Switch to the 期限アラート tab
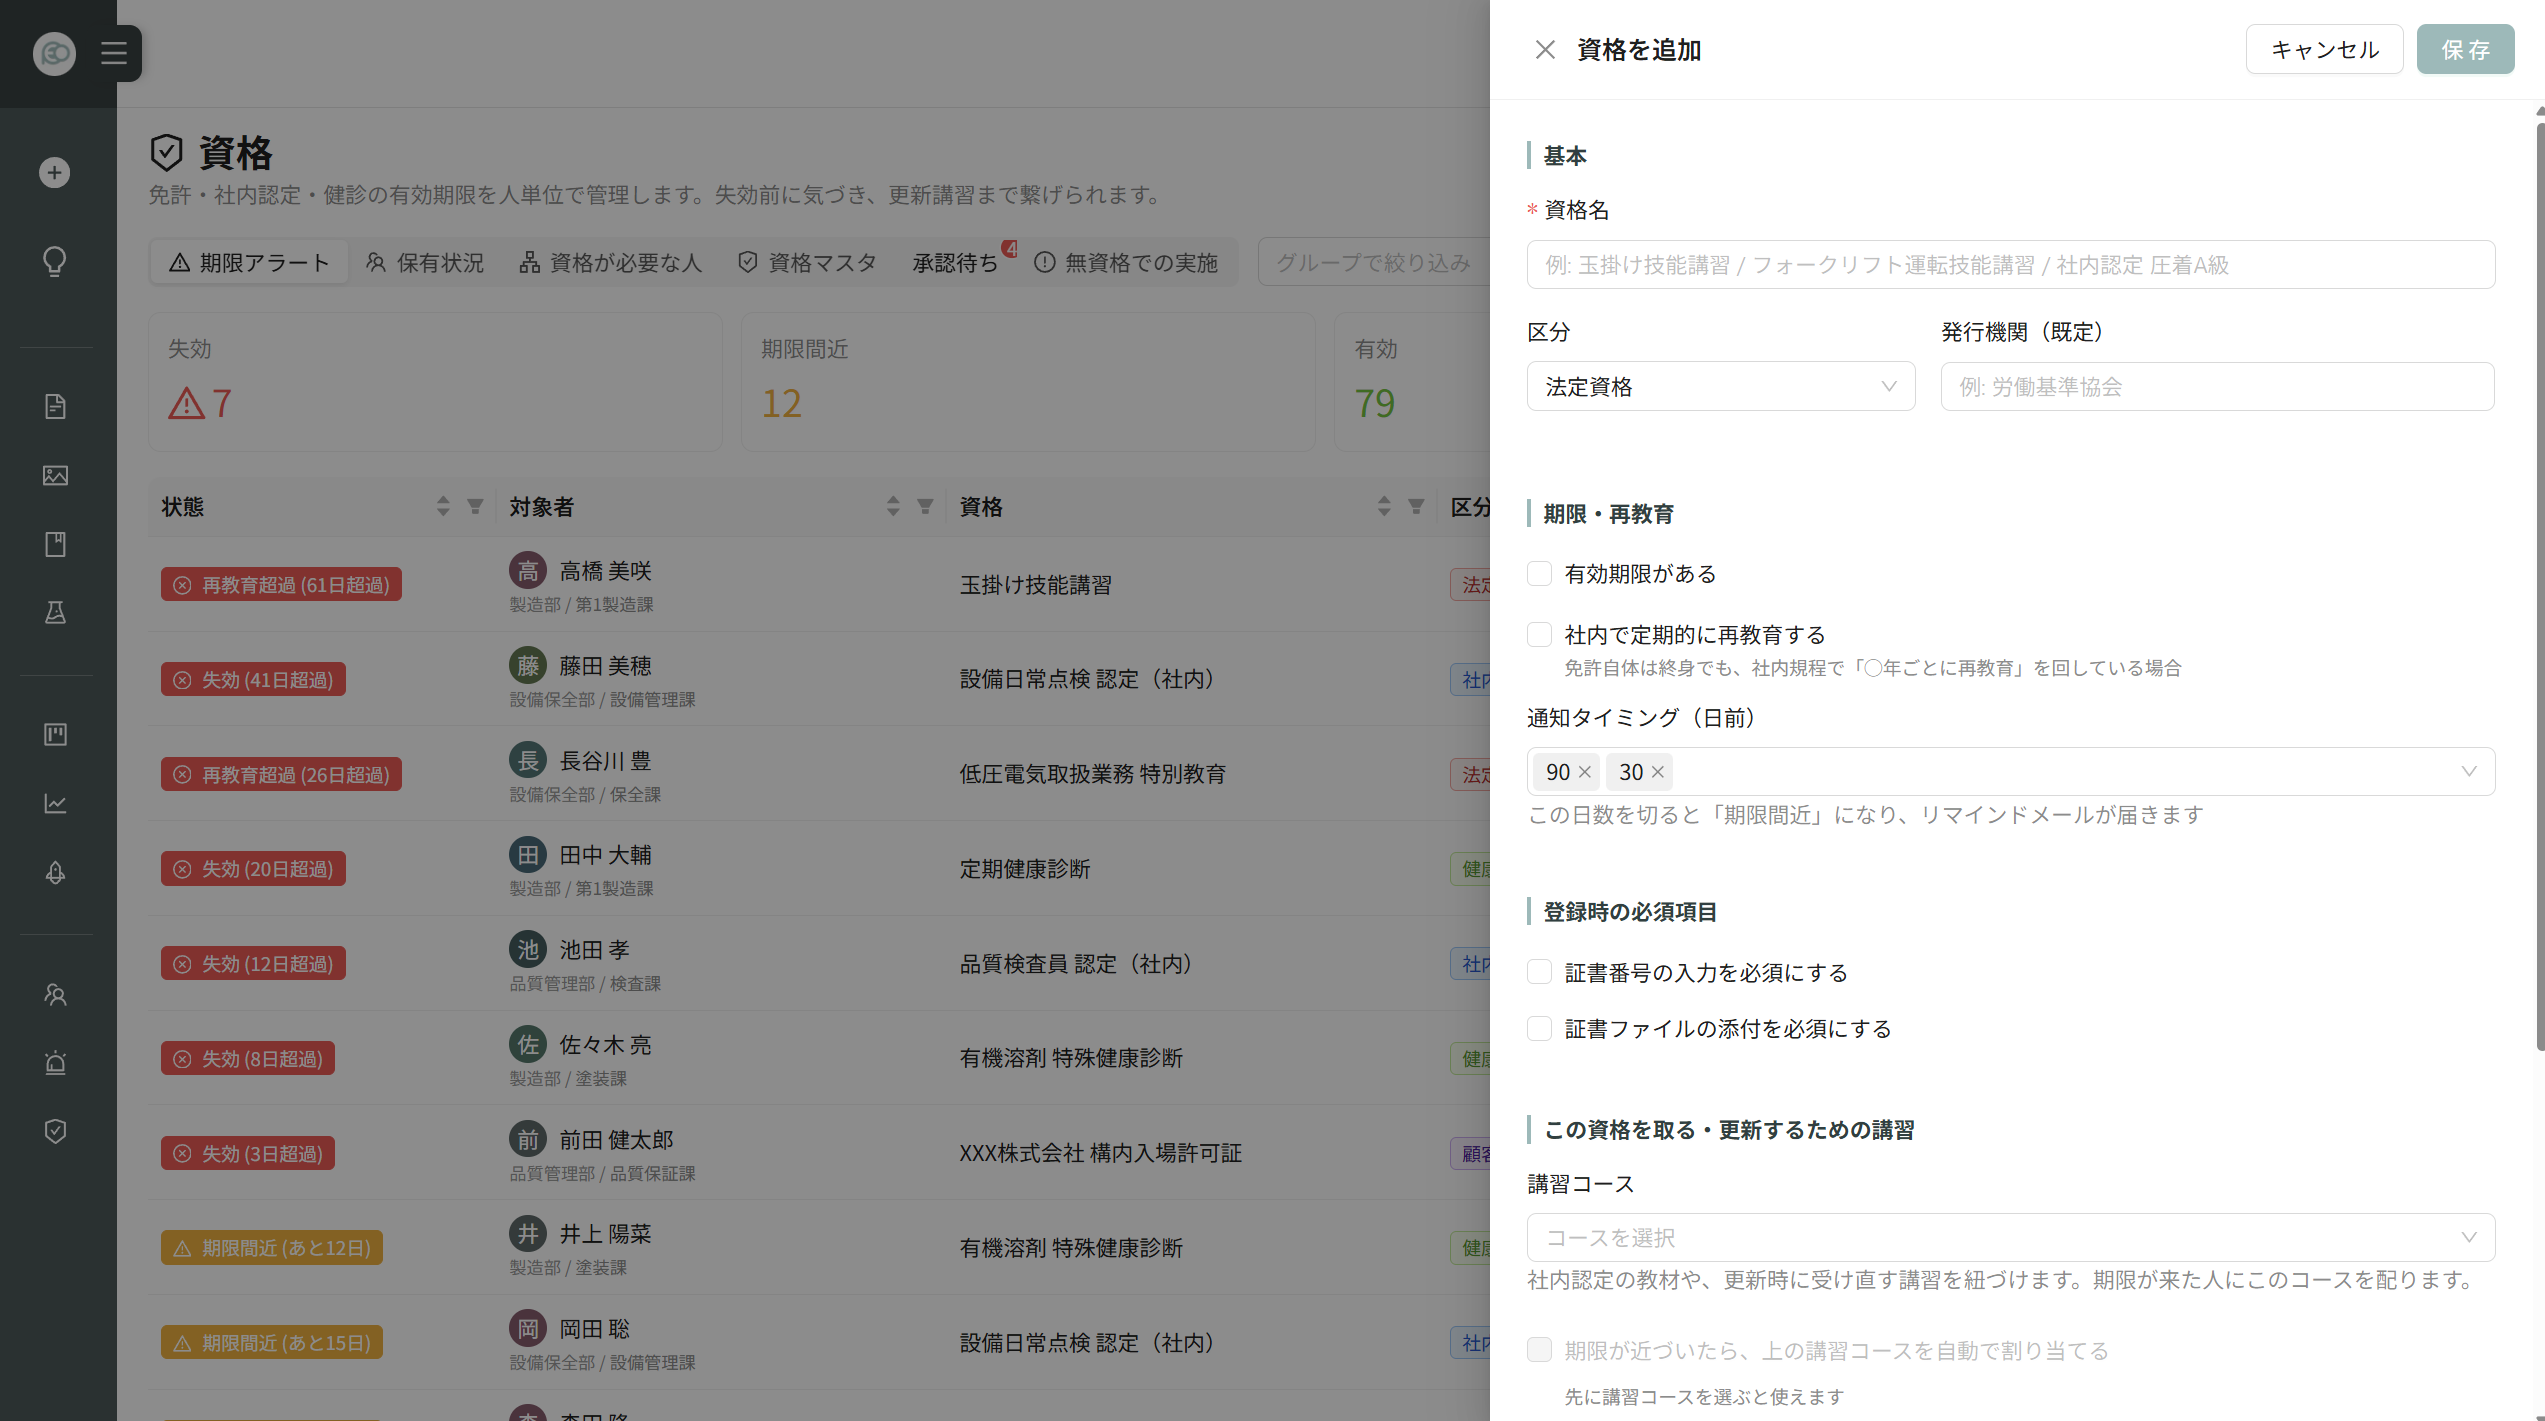This screenshot has height=1421, width=2545. (x=249, y=263)
